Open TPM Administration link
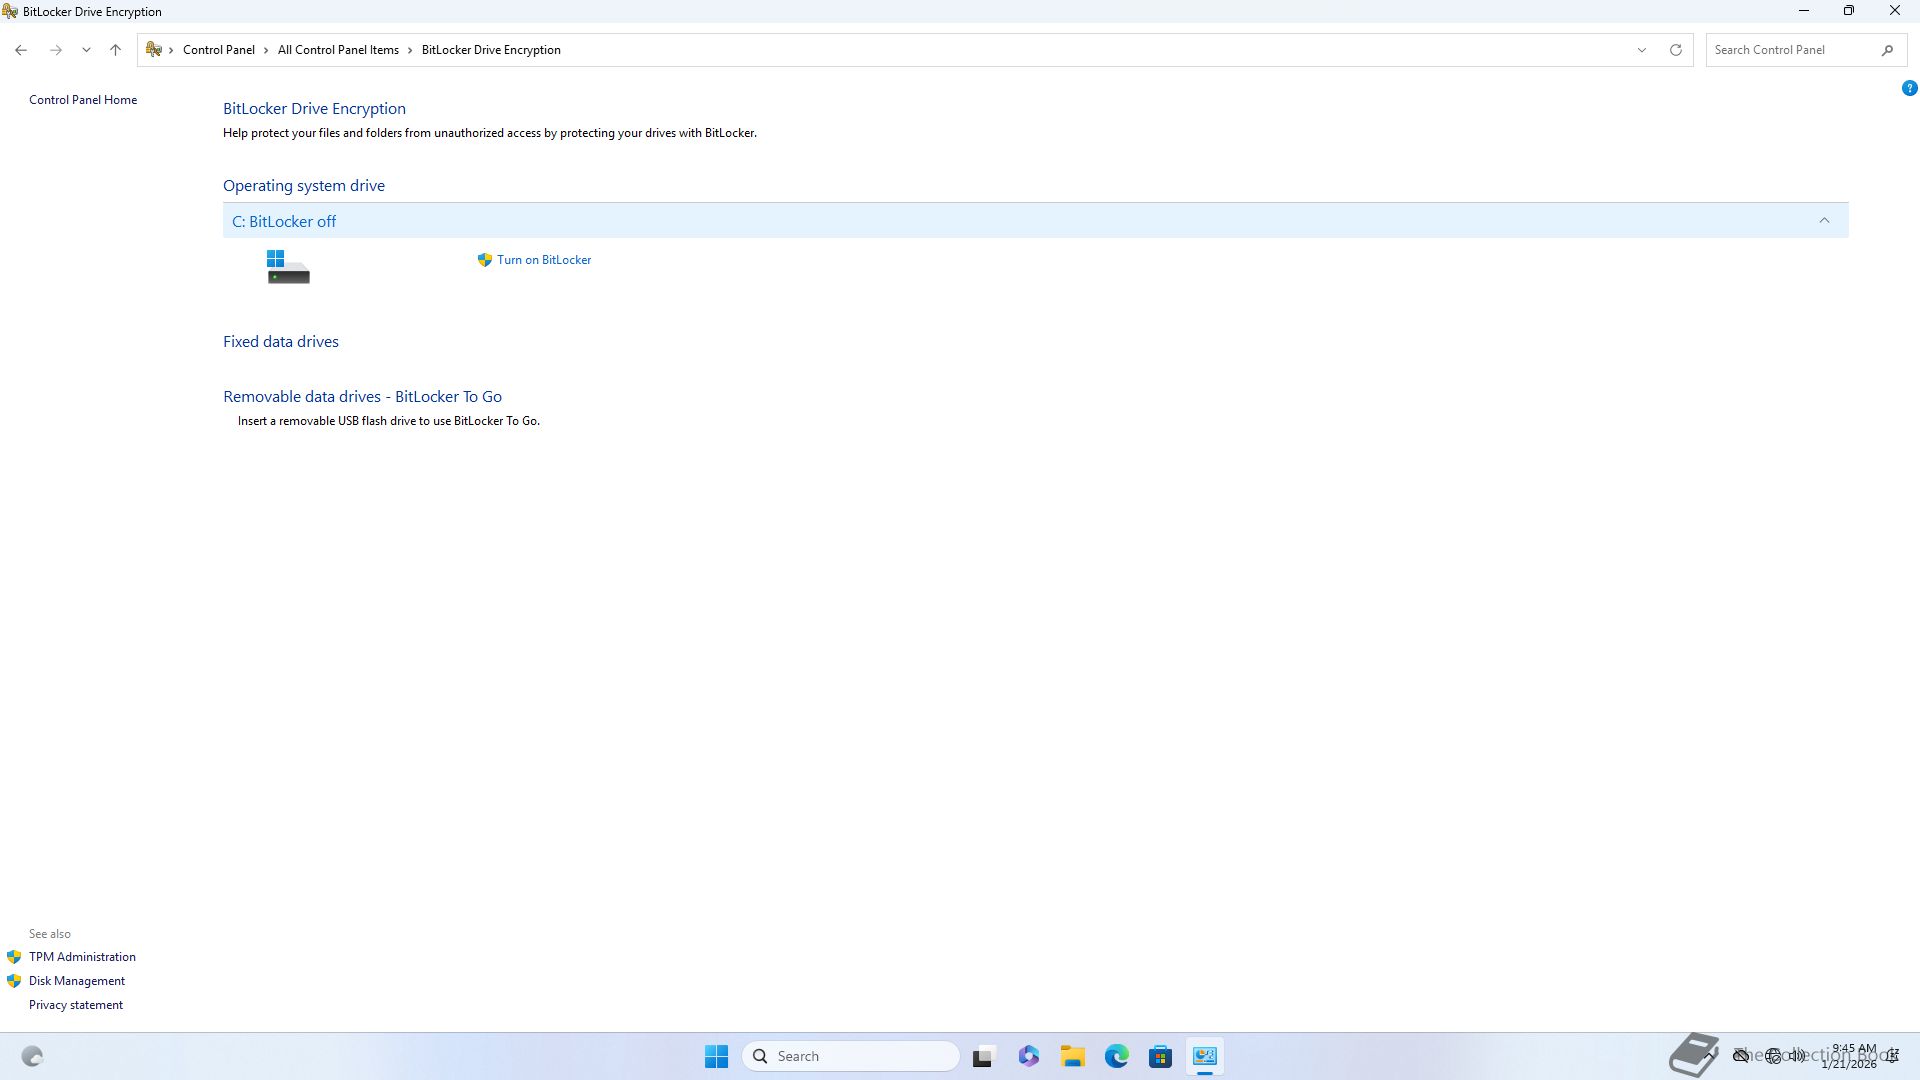The width and height of the screenshot is (1920, 1080). (82, 957)
